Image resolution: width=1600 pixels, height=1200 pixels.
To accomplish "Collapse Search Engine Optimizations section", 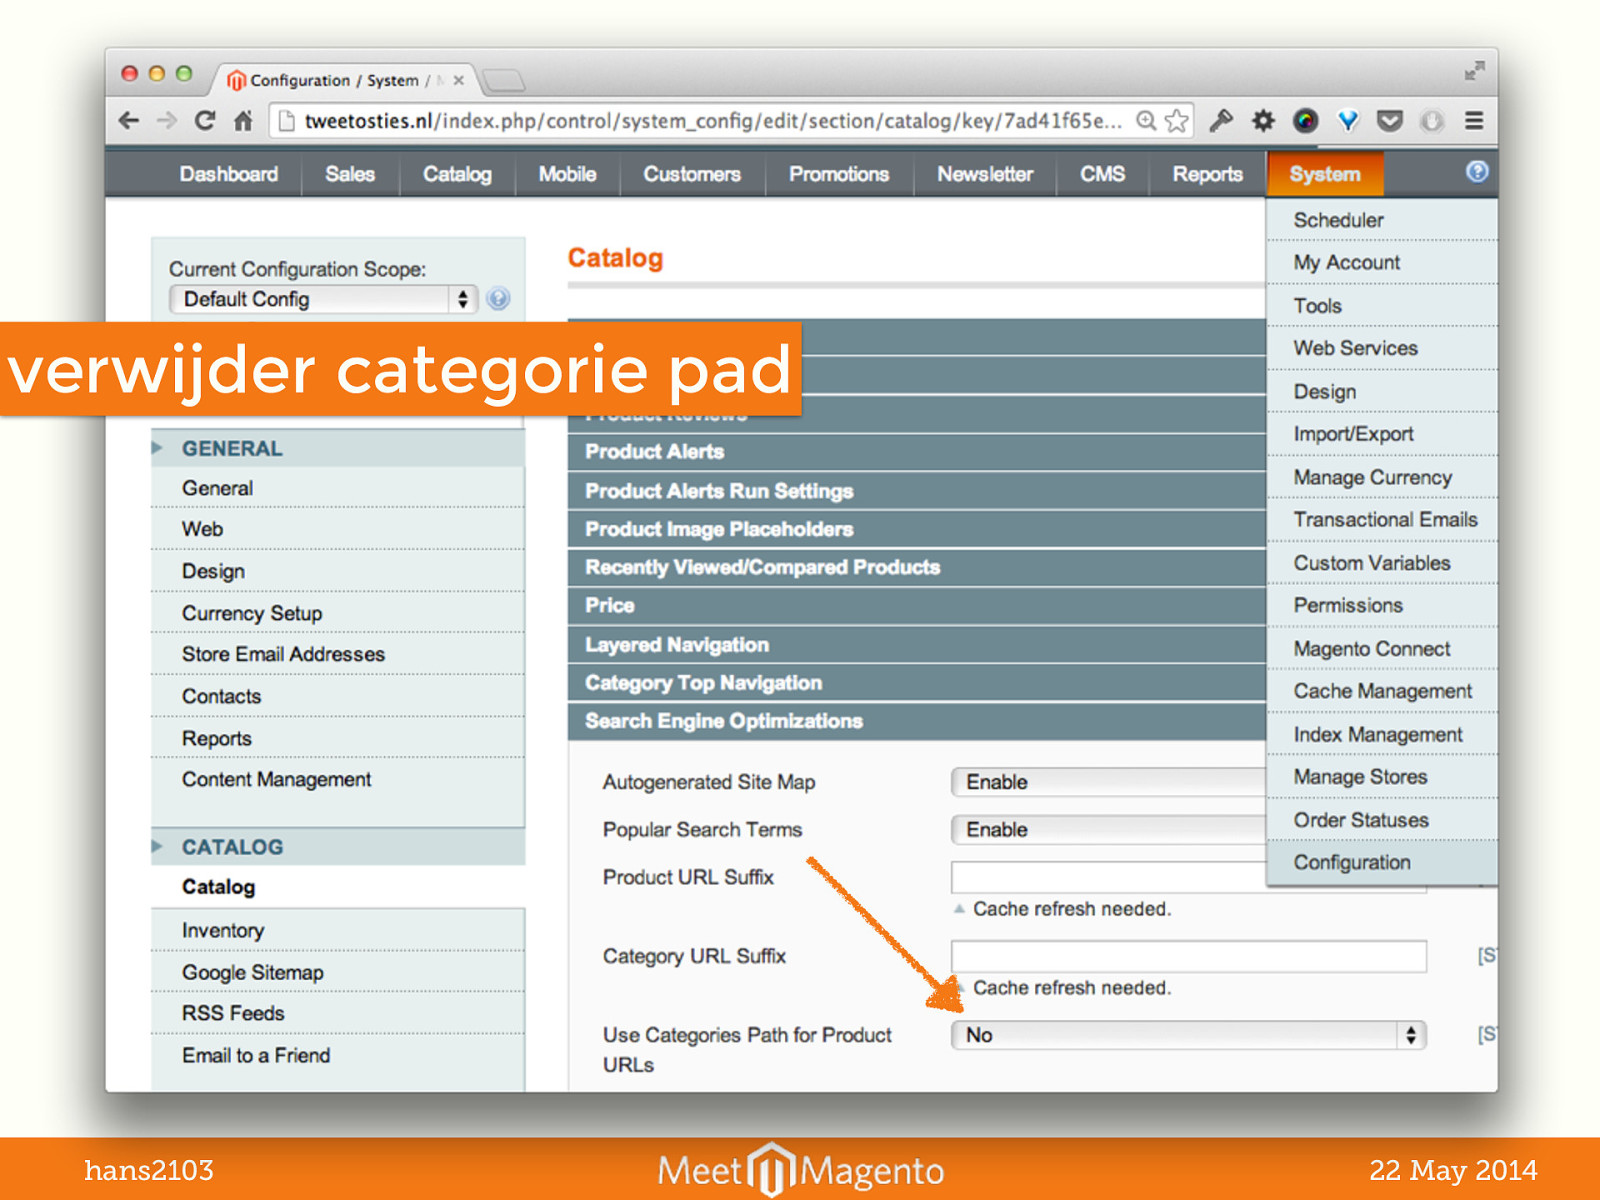I will tap(917, 721).
